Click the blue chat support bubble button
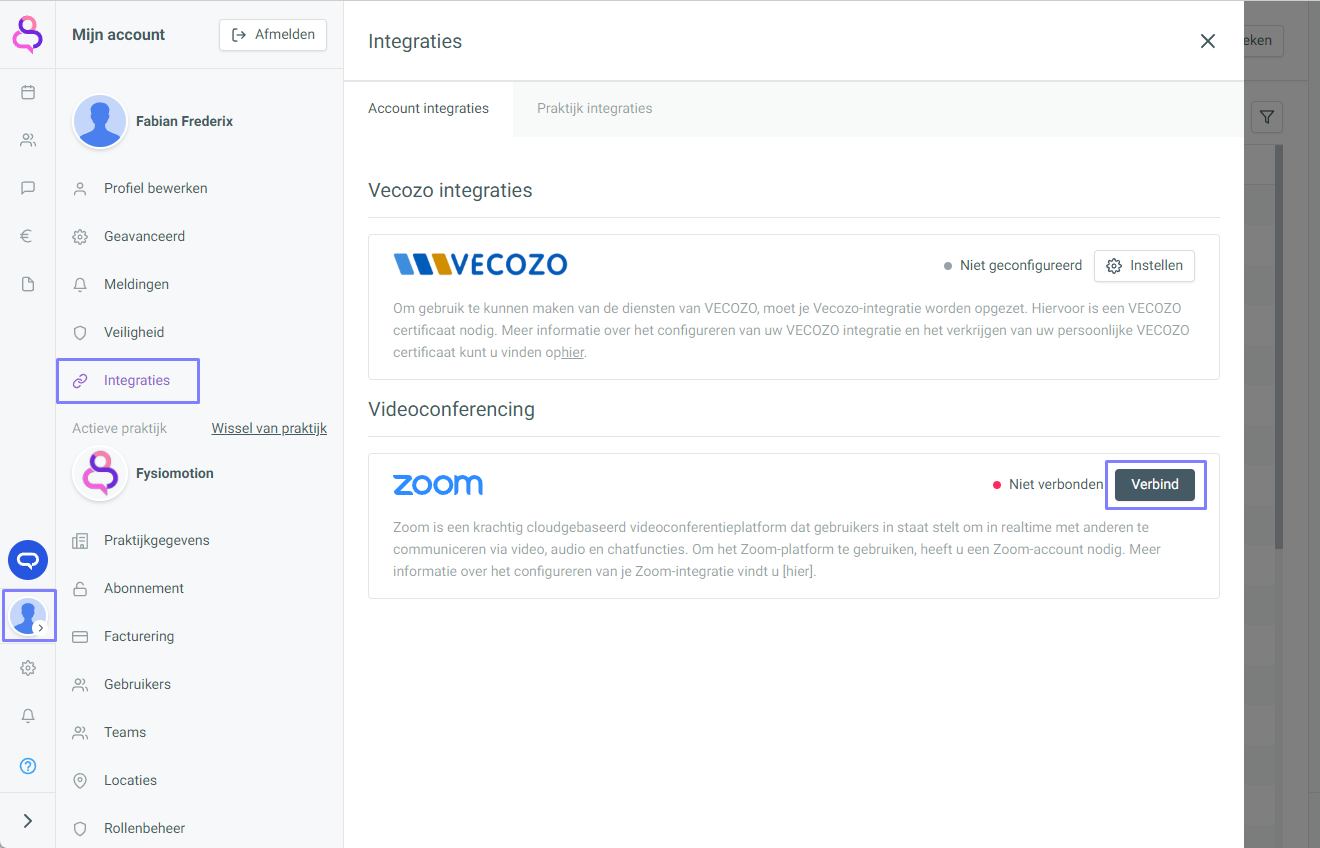 click(28, 560)
